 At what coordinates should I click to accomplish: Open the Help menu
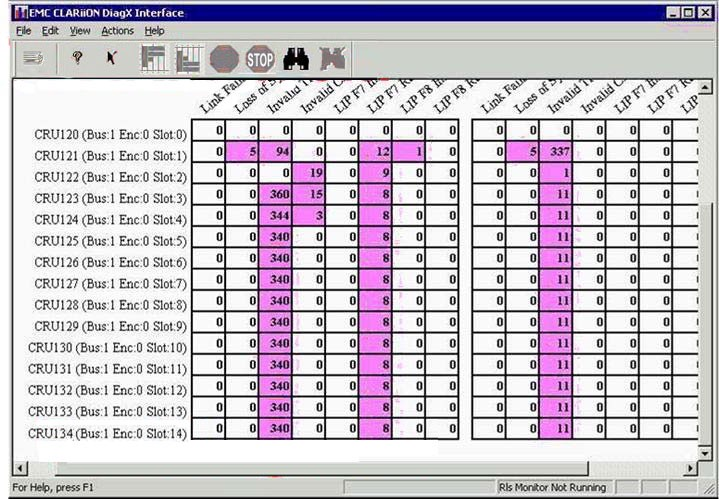pyautogui.click(x=155, y=31)
